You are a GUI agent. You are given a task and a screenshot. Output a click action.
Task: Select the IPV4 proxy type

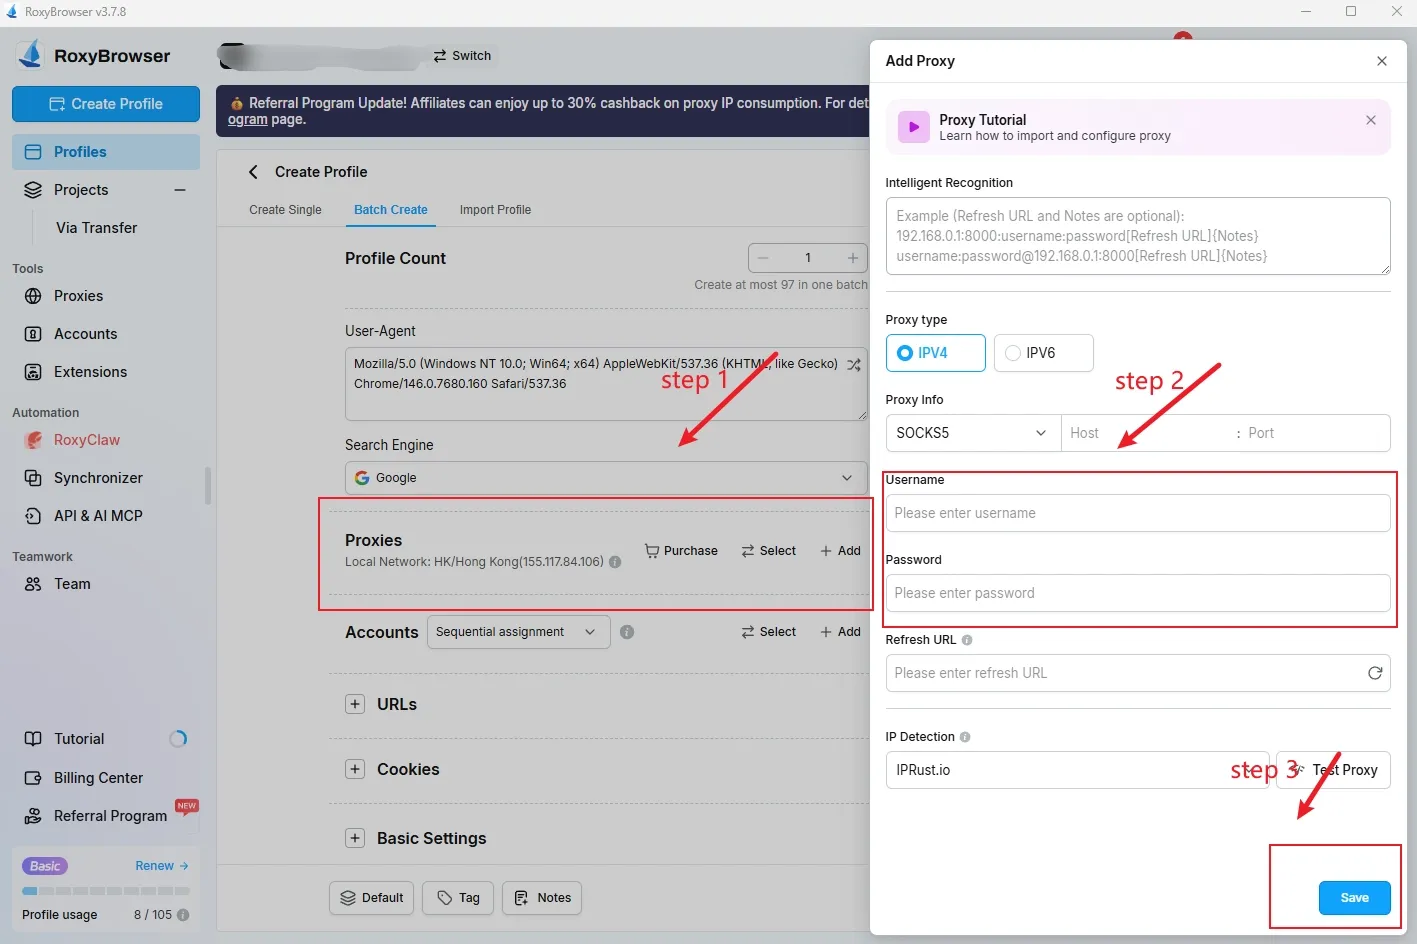[x=935, y=353]
